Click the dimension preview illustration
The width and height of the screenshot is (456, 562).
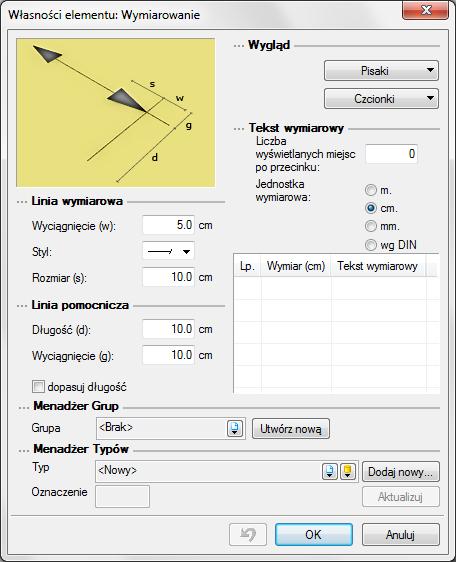pos(115,113)
